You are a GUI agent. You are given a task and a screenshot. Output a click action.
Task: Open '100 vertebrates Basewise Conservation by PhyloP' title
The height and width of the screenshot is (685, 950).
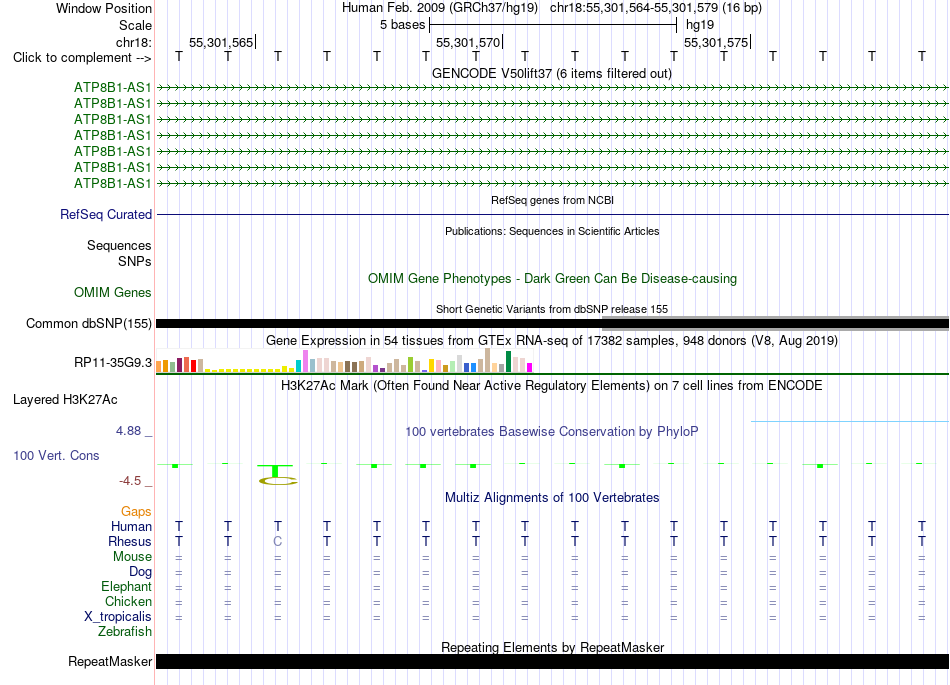click(x=552, y=431)
